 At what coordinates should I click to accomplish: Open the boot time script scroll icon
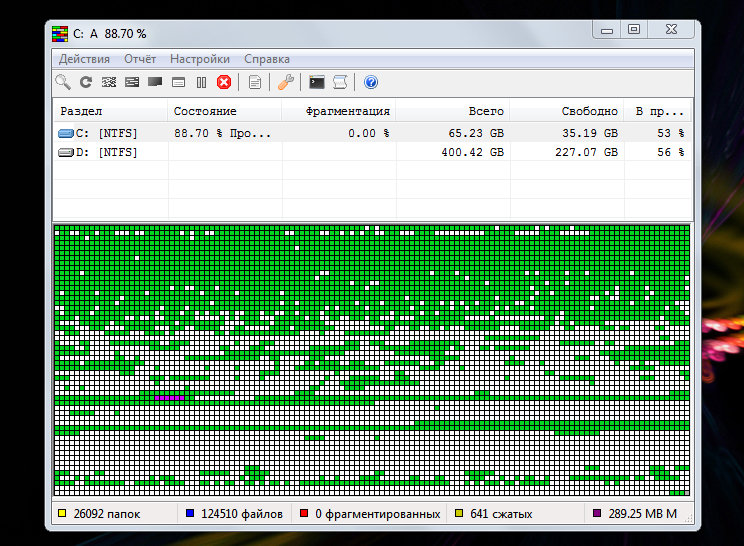tap(340, 82)
